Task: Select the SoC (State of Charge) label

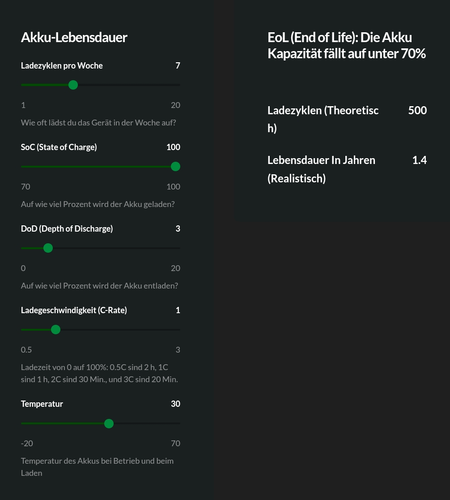Action: click(59, 147)
